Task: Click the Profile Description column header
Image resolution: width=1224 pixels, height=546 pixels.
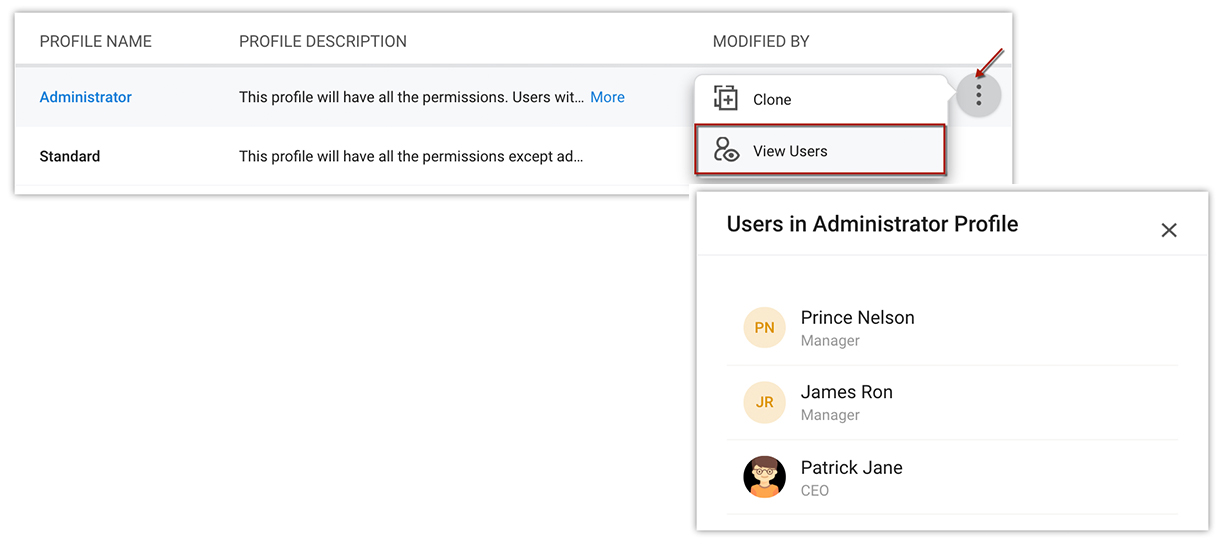Action: [323, 42]
